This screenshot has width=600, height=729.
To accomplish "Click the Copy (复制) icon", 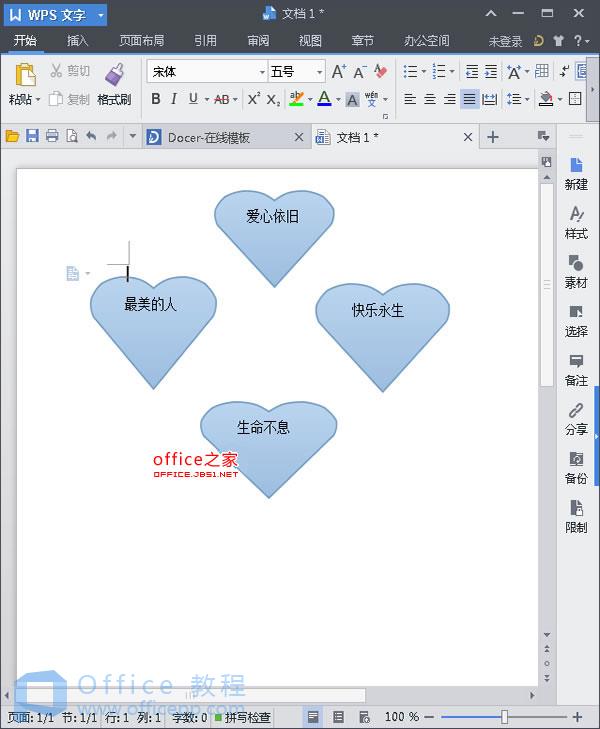I will click(56, 99).
